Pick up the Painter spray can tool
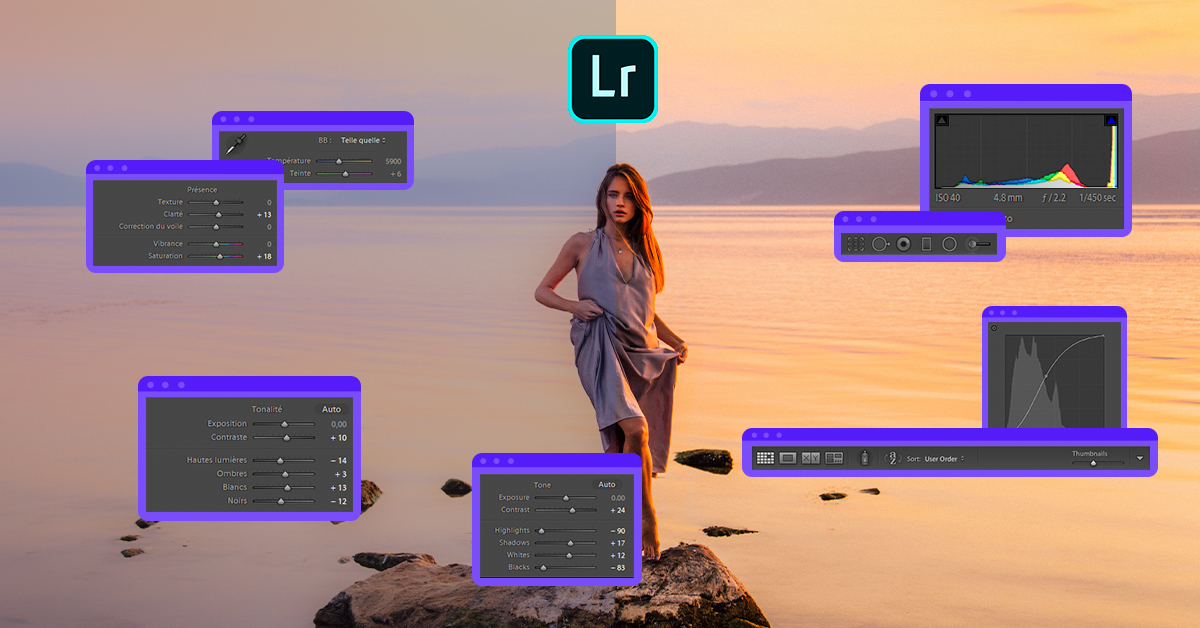The height and width of the screenshot is (628, 1200). coord(864,458)
